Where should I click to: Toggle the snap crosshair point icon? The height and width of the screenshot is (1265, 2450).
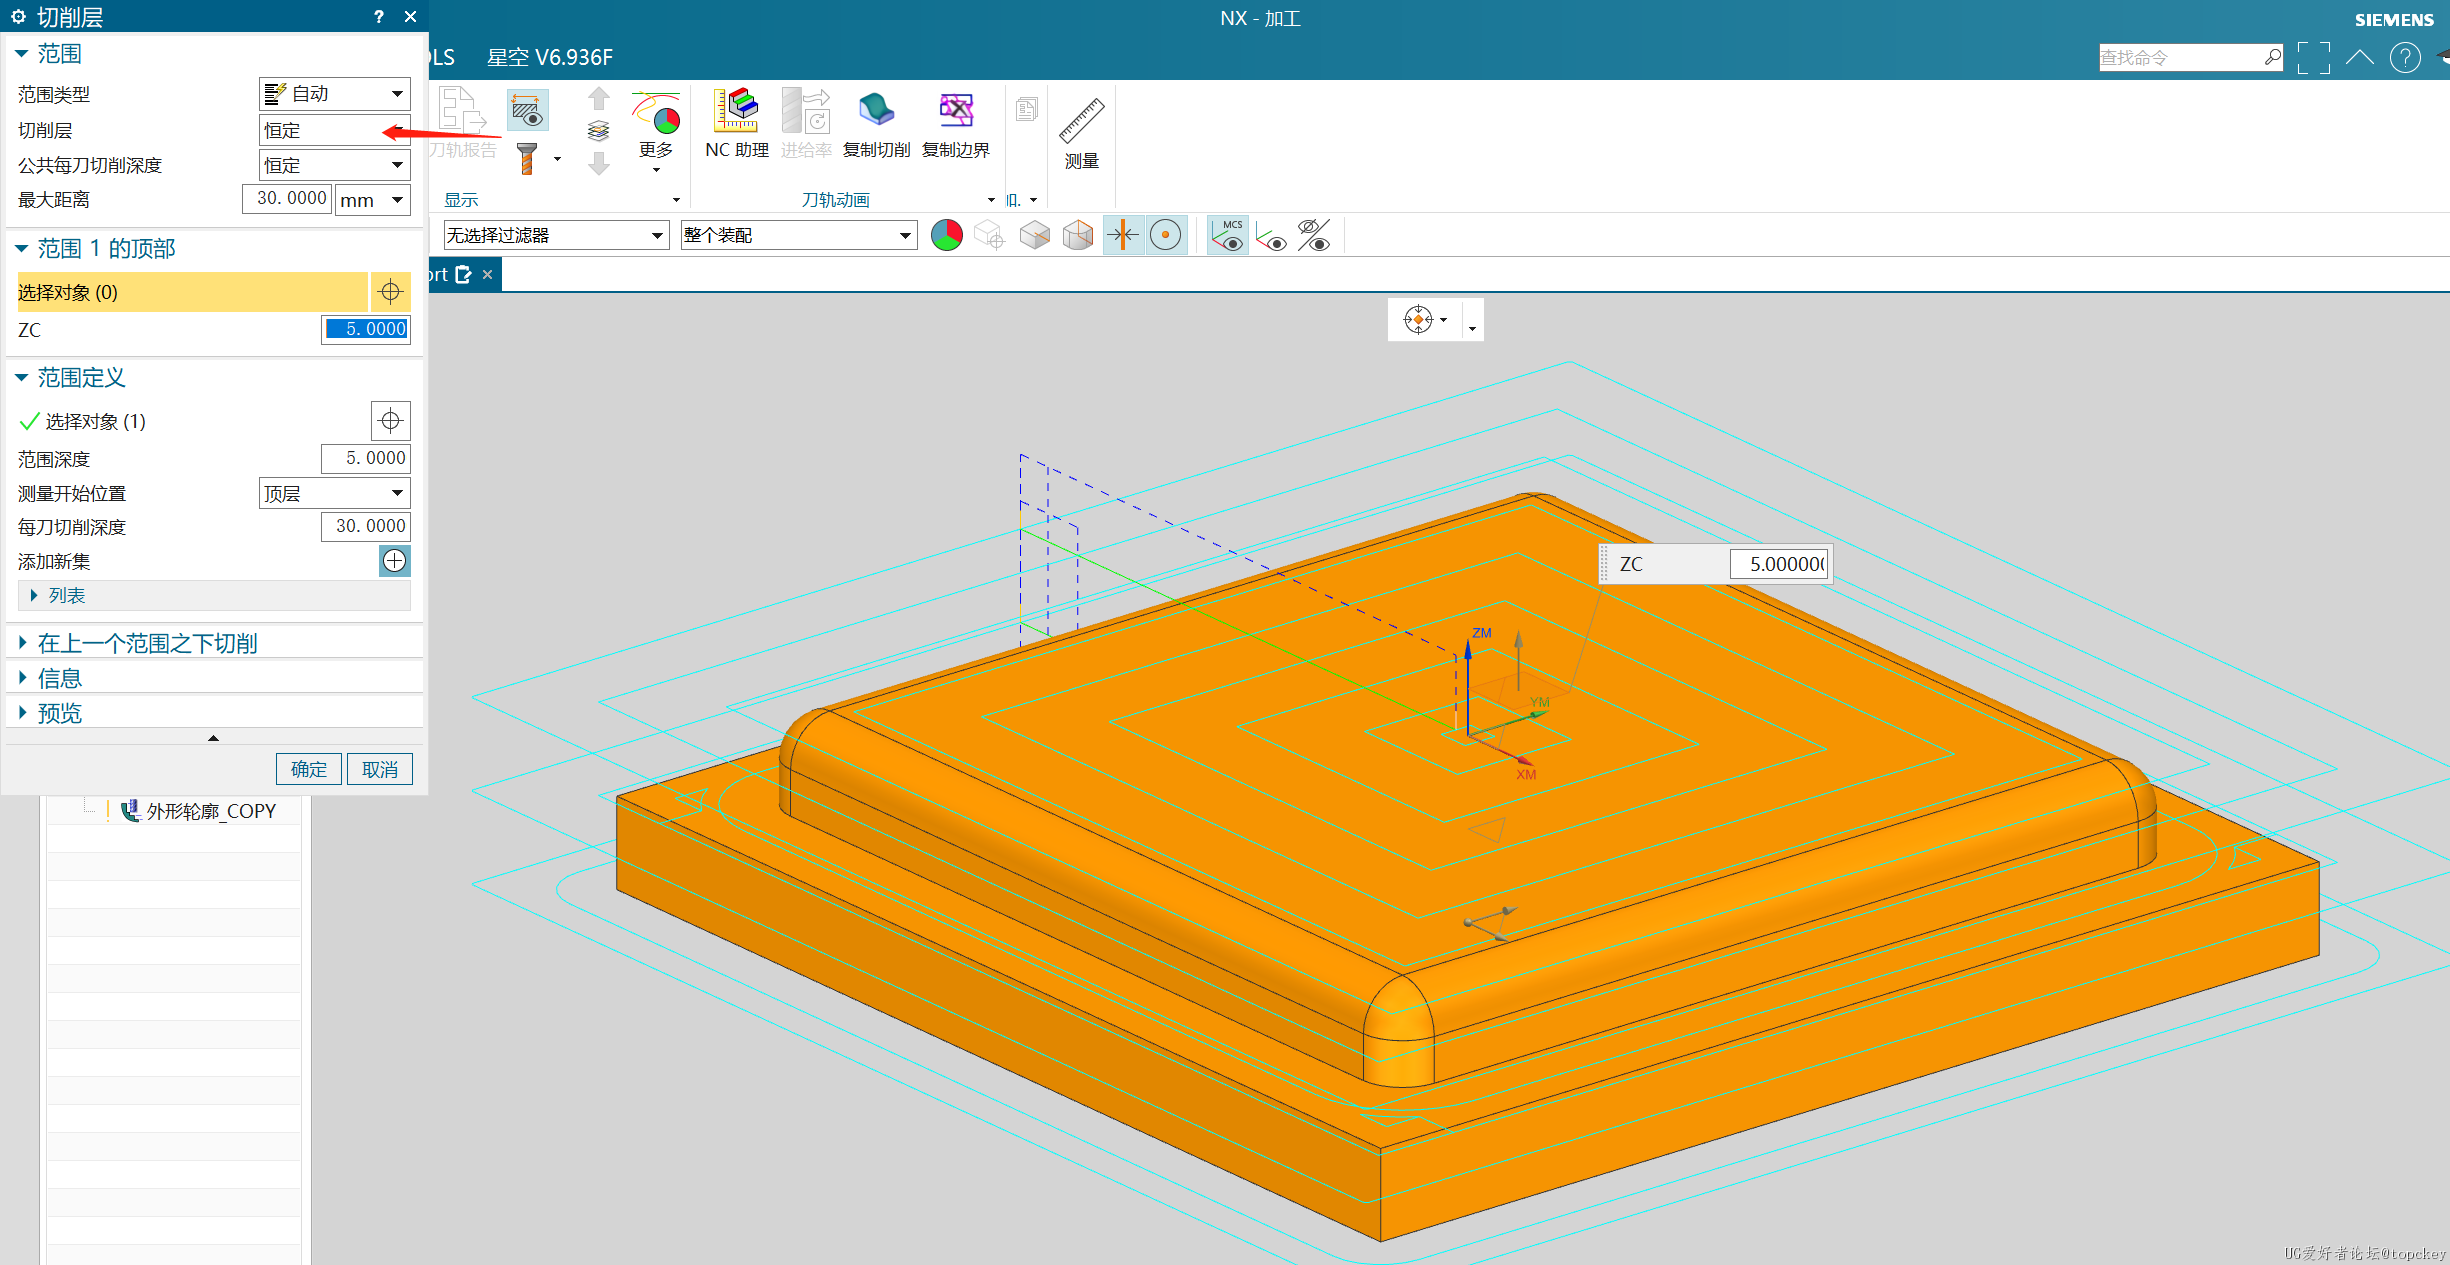[1123, 235]
